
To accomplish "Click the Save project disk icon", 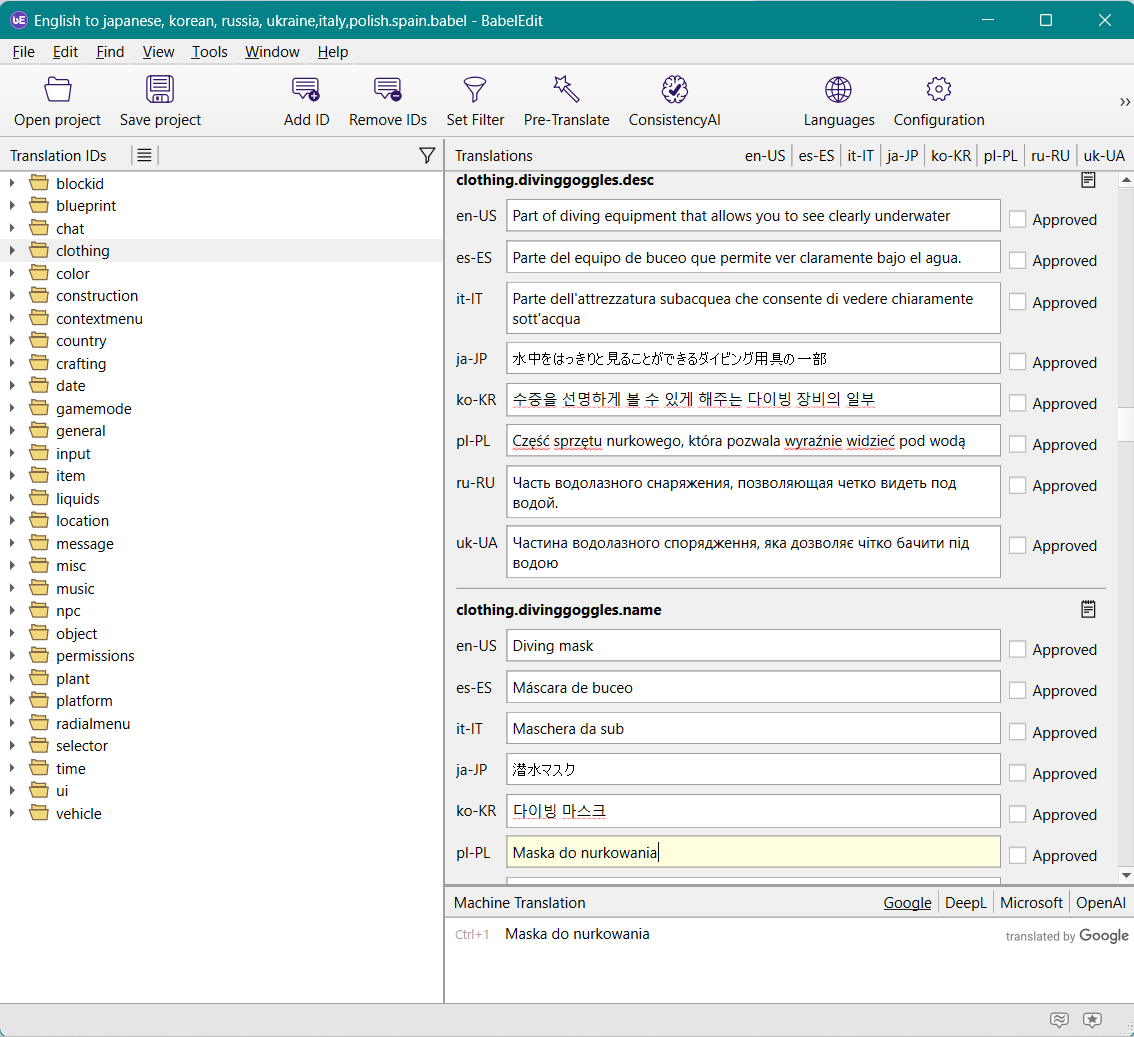I will point(160,90).
